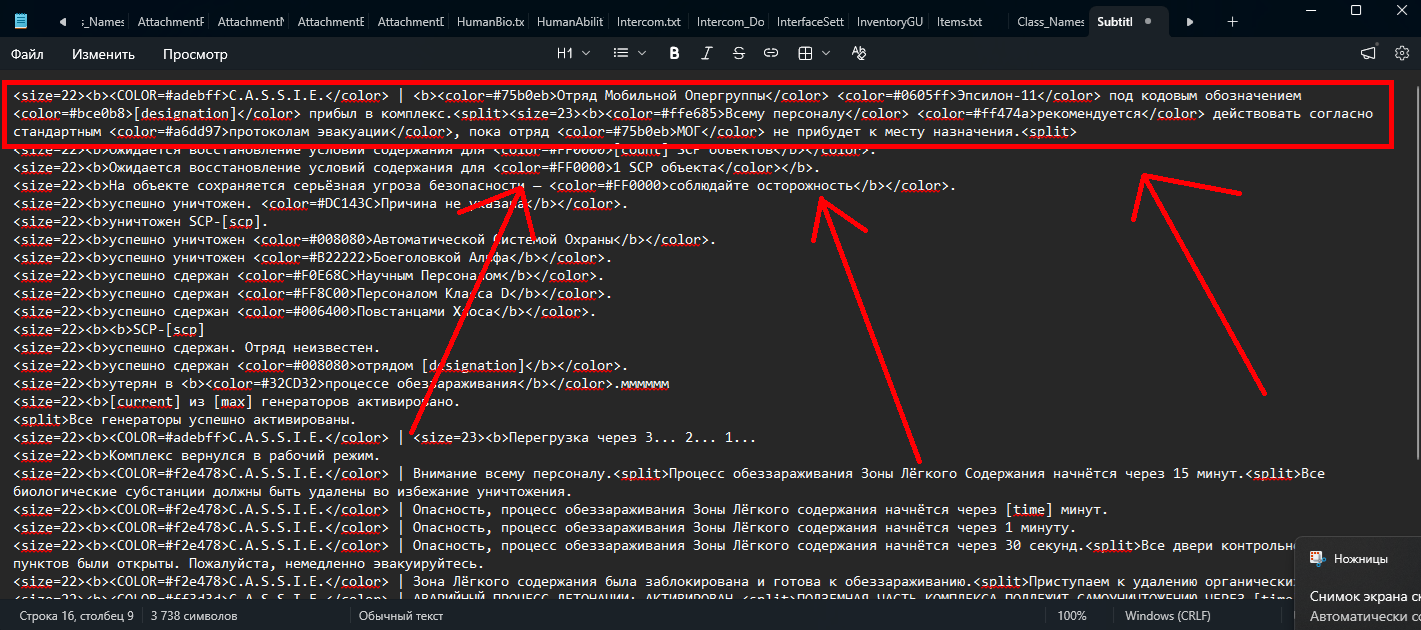Click the 100% zoom level in status bar
This screenshot has height=630, width=1421.
point(1071,616)
